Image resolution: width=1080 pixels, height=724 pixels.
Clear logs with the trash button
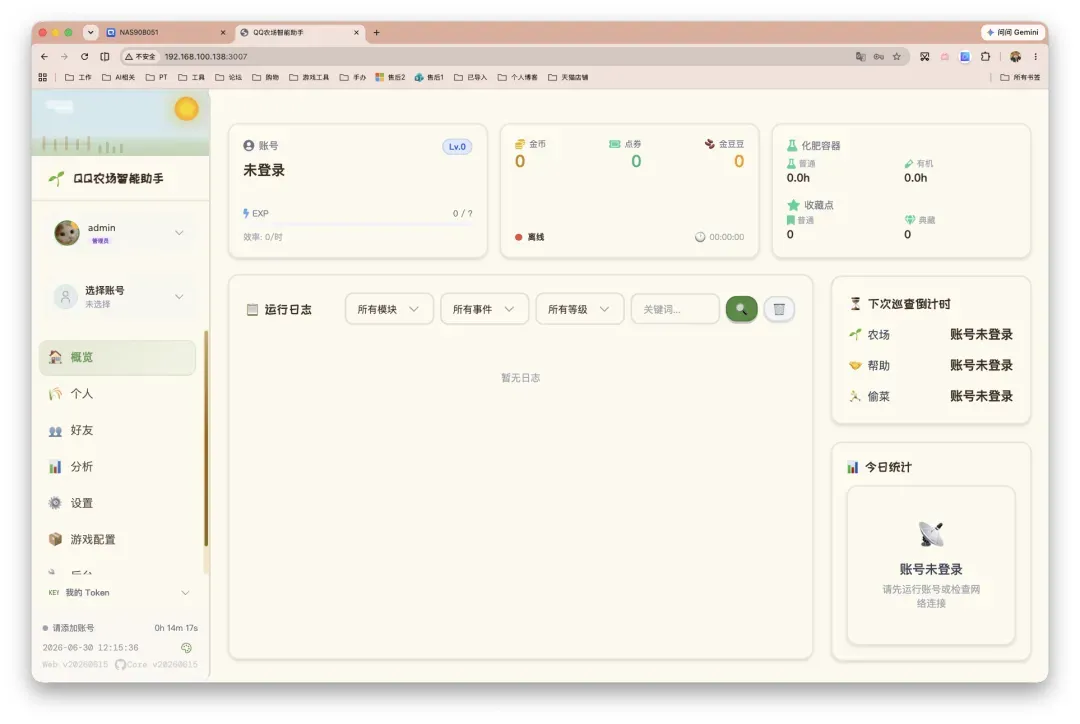pyautogui.click(x=779, y=309)
